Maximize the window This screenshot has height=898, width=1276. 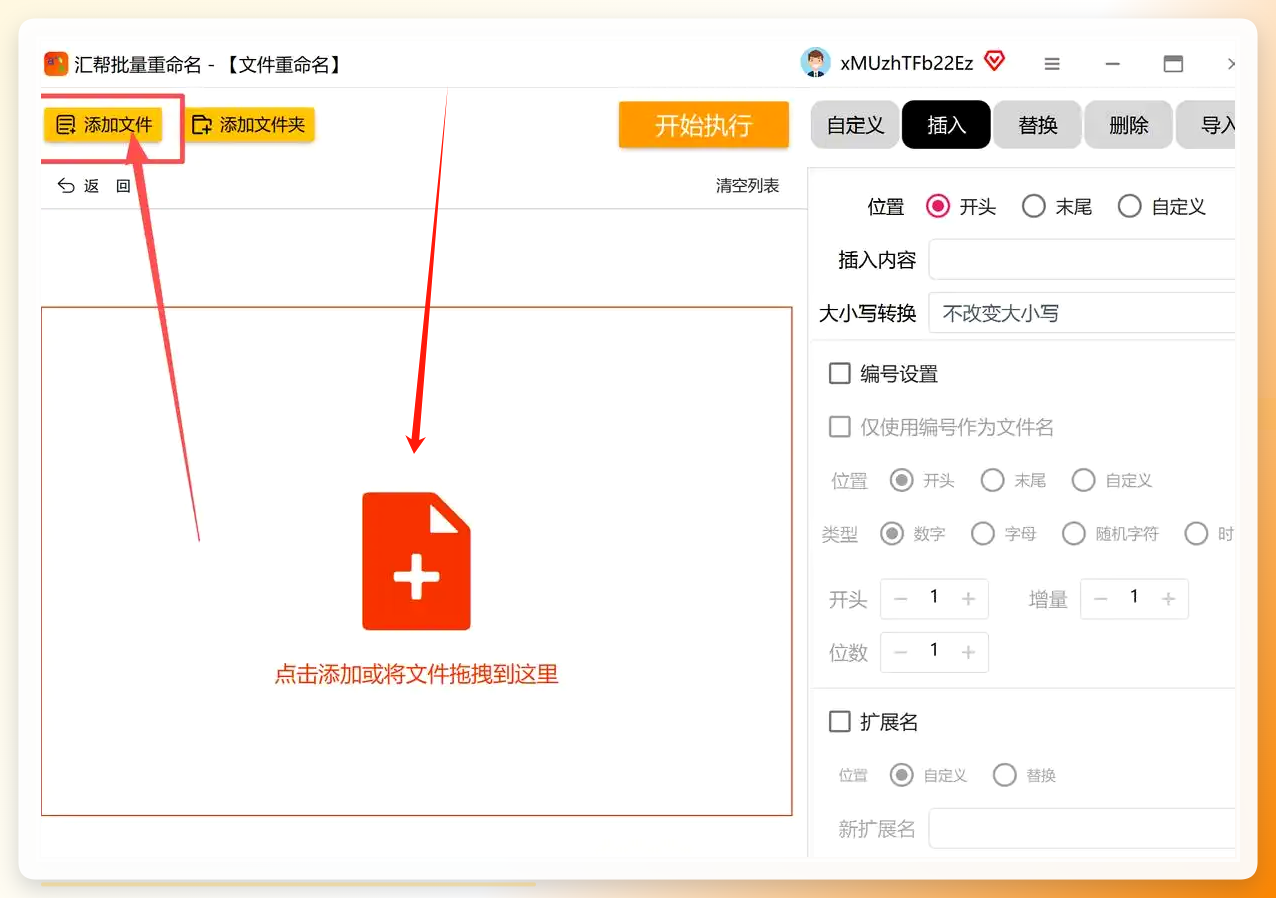pyautogui.click(x=1173, y=64)
